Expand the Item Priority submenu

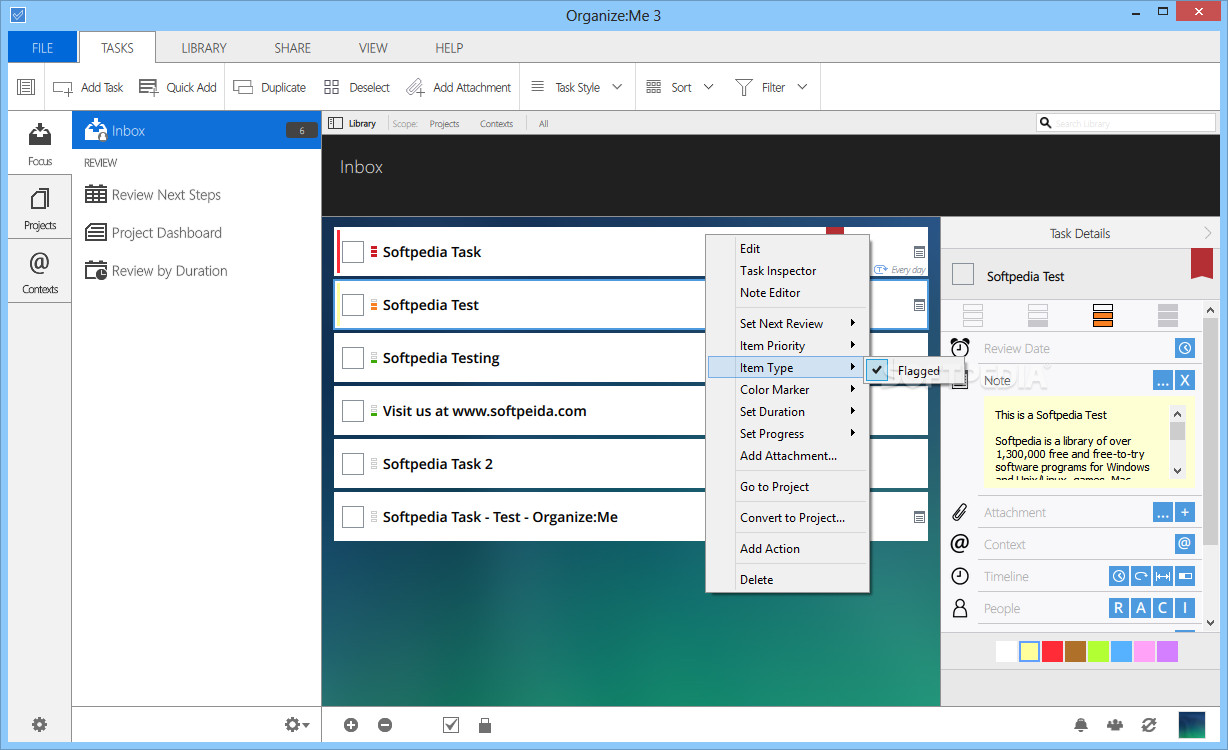pos(788,345)
